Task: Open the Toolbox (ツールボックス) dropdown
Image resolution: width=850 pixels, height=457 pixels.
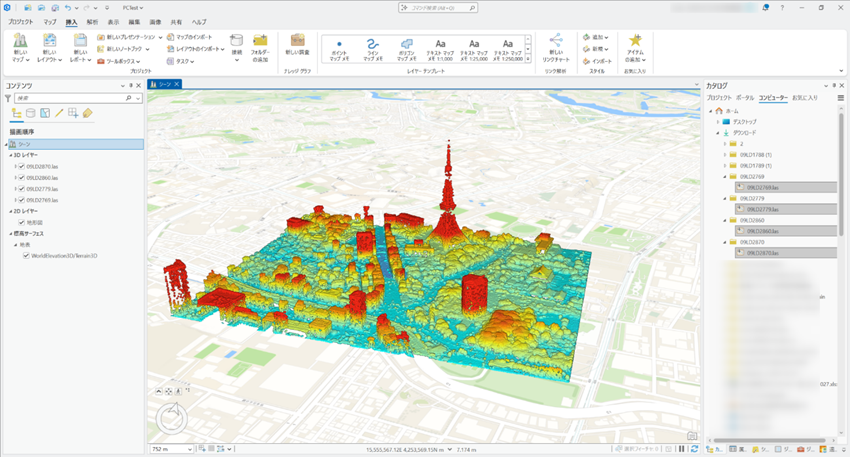Action: pyautogui.click(x=138, y=62)
